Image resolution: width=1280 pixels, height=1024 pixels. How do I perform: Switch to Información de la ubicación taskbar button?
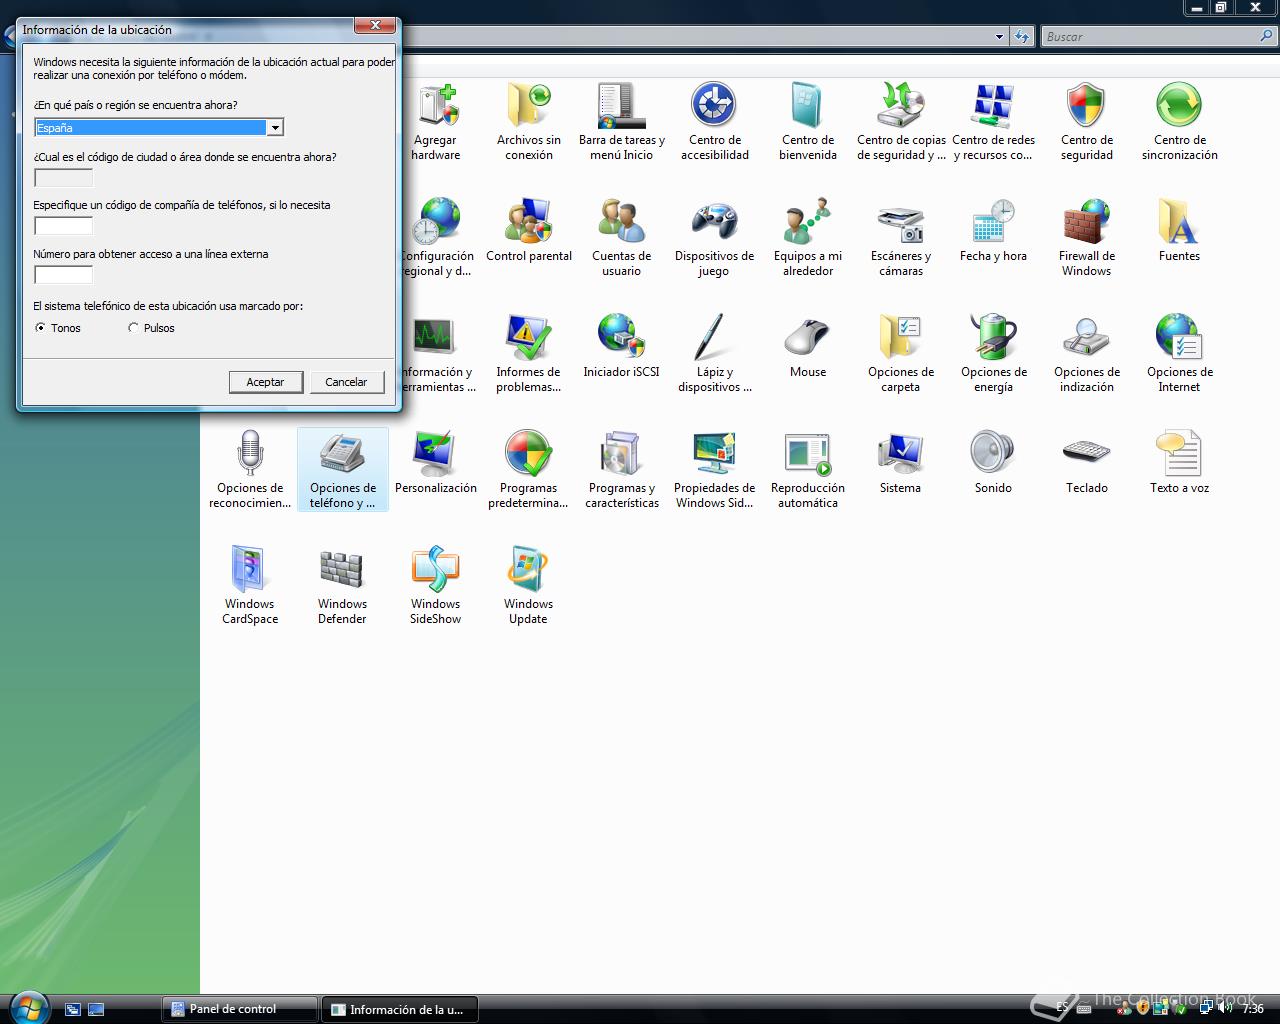400,1009
